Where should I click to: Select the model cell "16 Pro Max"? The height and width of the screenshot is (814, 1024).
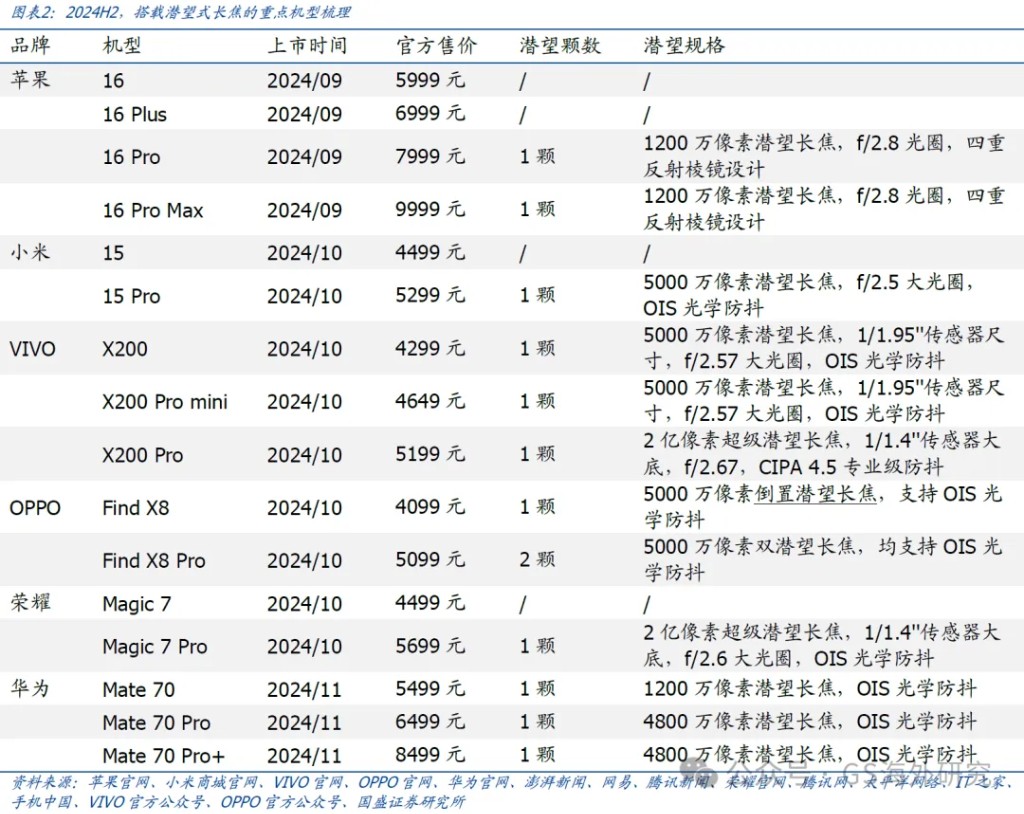[x=153, y=210]
